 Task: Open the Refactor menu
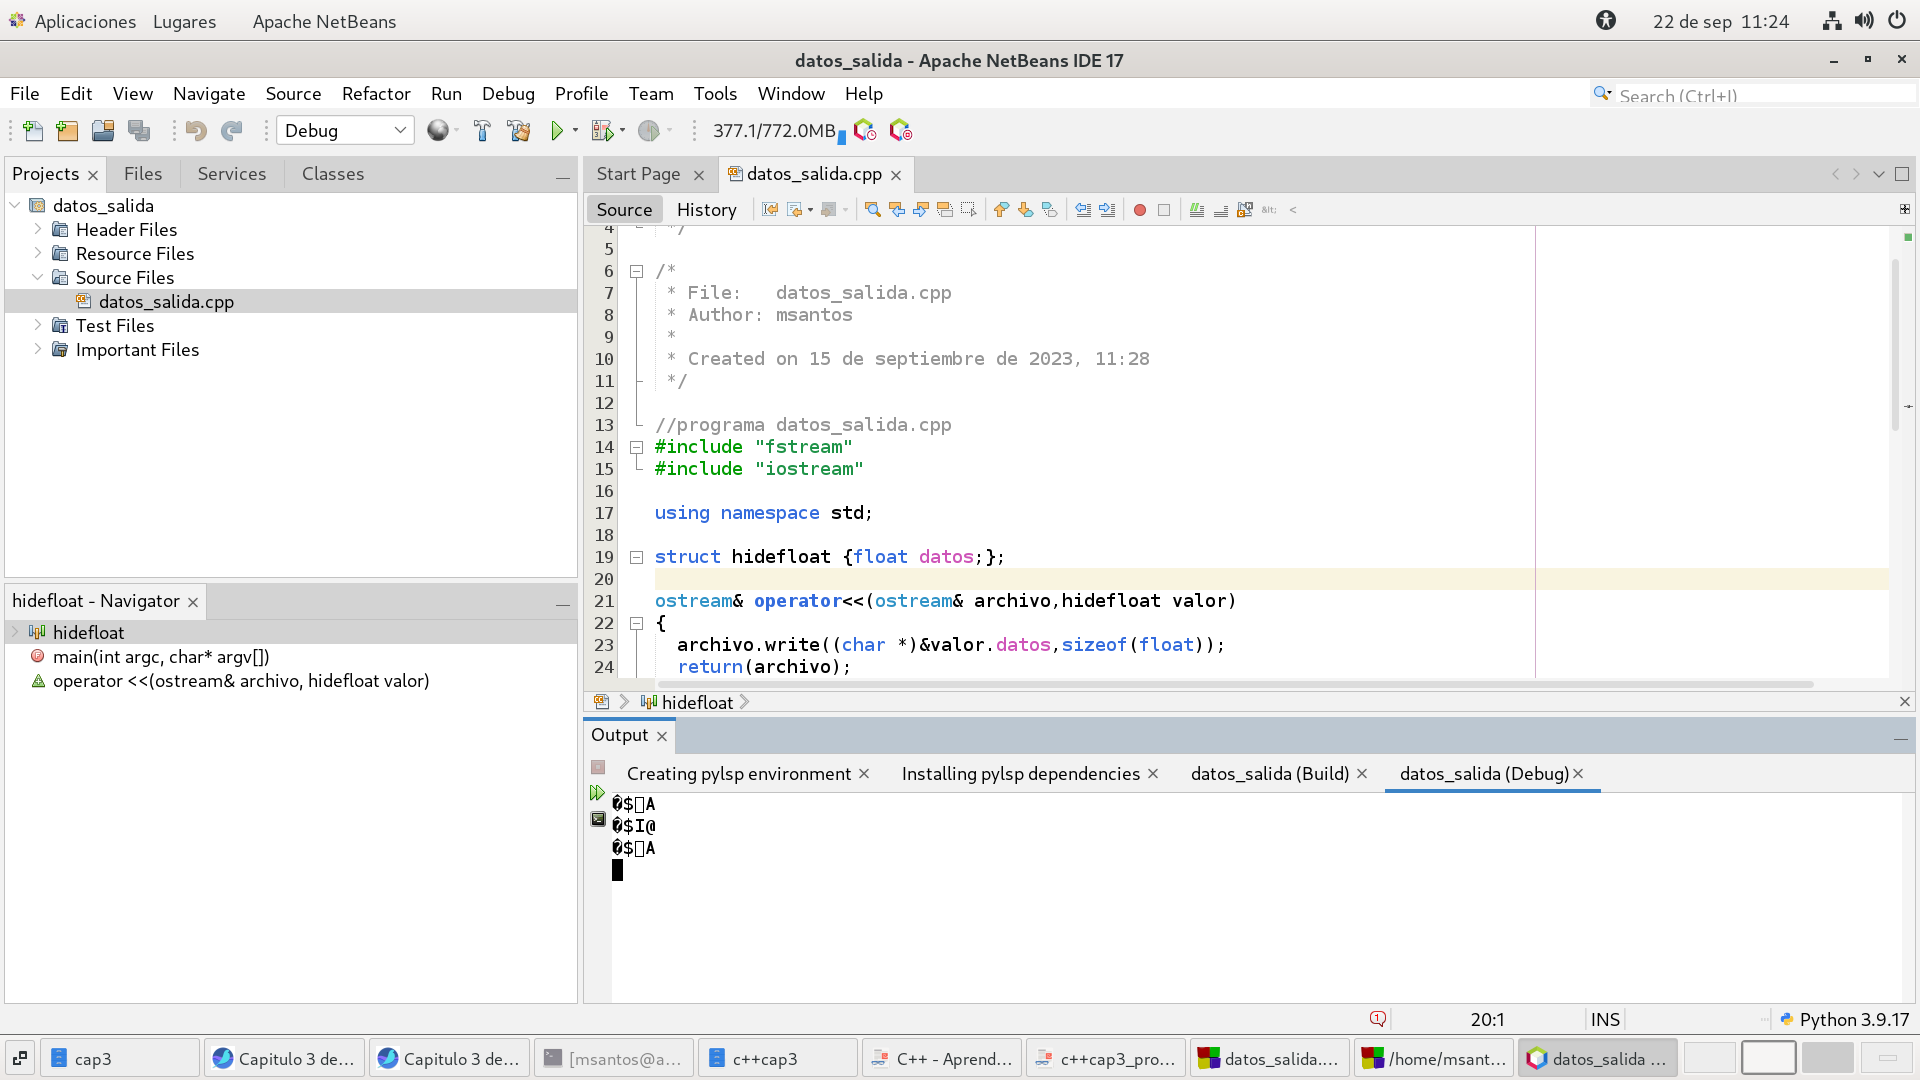(375, 93)
